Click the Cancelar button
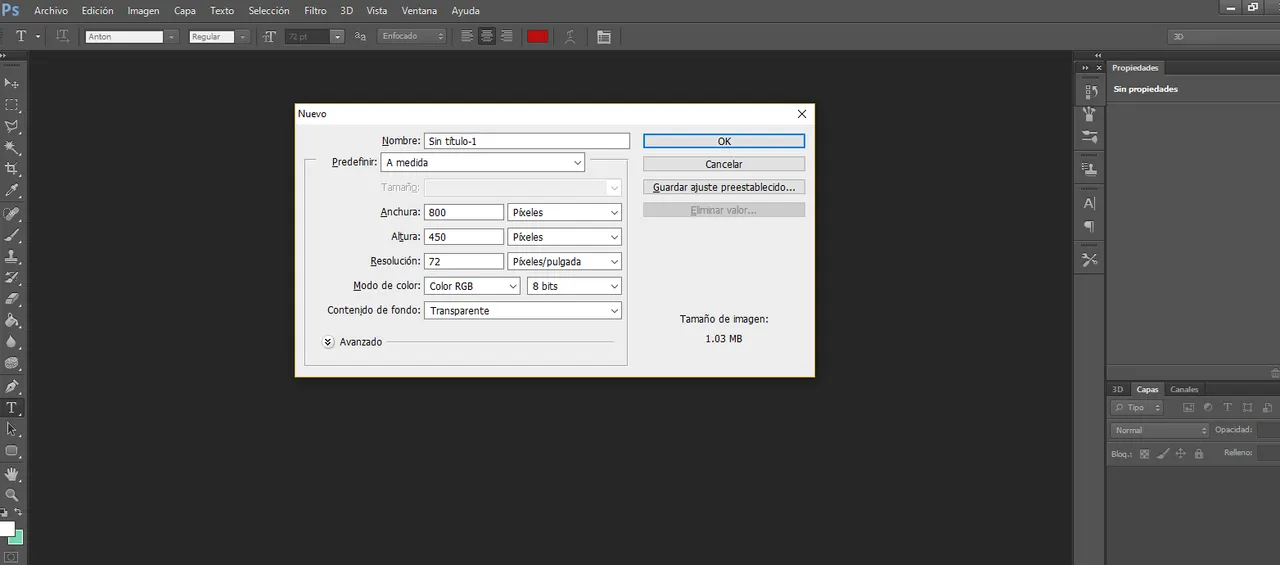The height and width of the screenshot is (565, 1280). tap(724, 164)
